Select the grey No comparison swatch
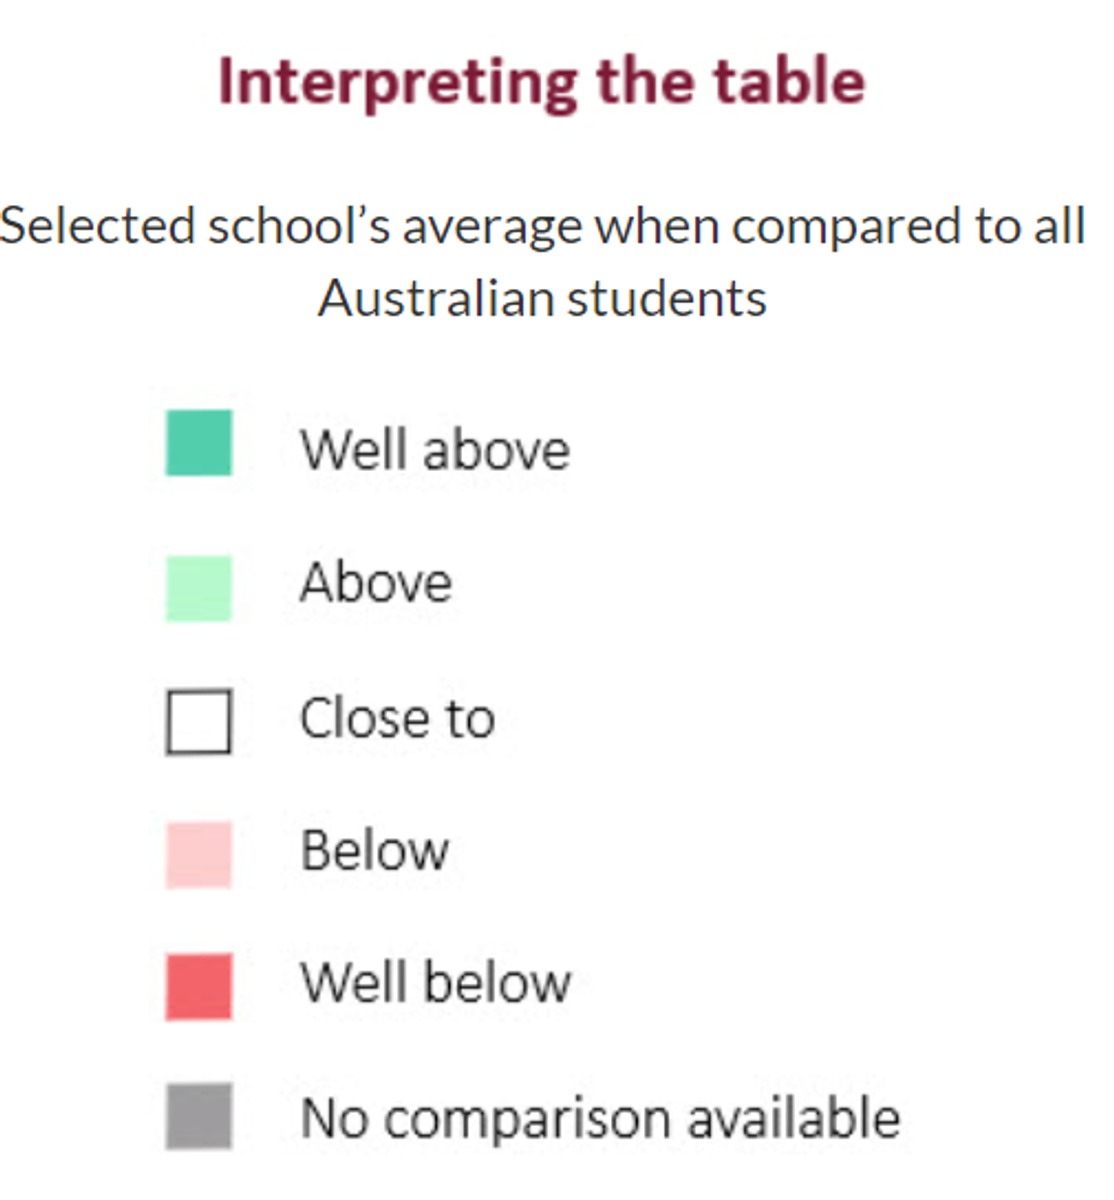The image size is (1114, 1200). pyautogui.click(x=199, y=1116)
